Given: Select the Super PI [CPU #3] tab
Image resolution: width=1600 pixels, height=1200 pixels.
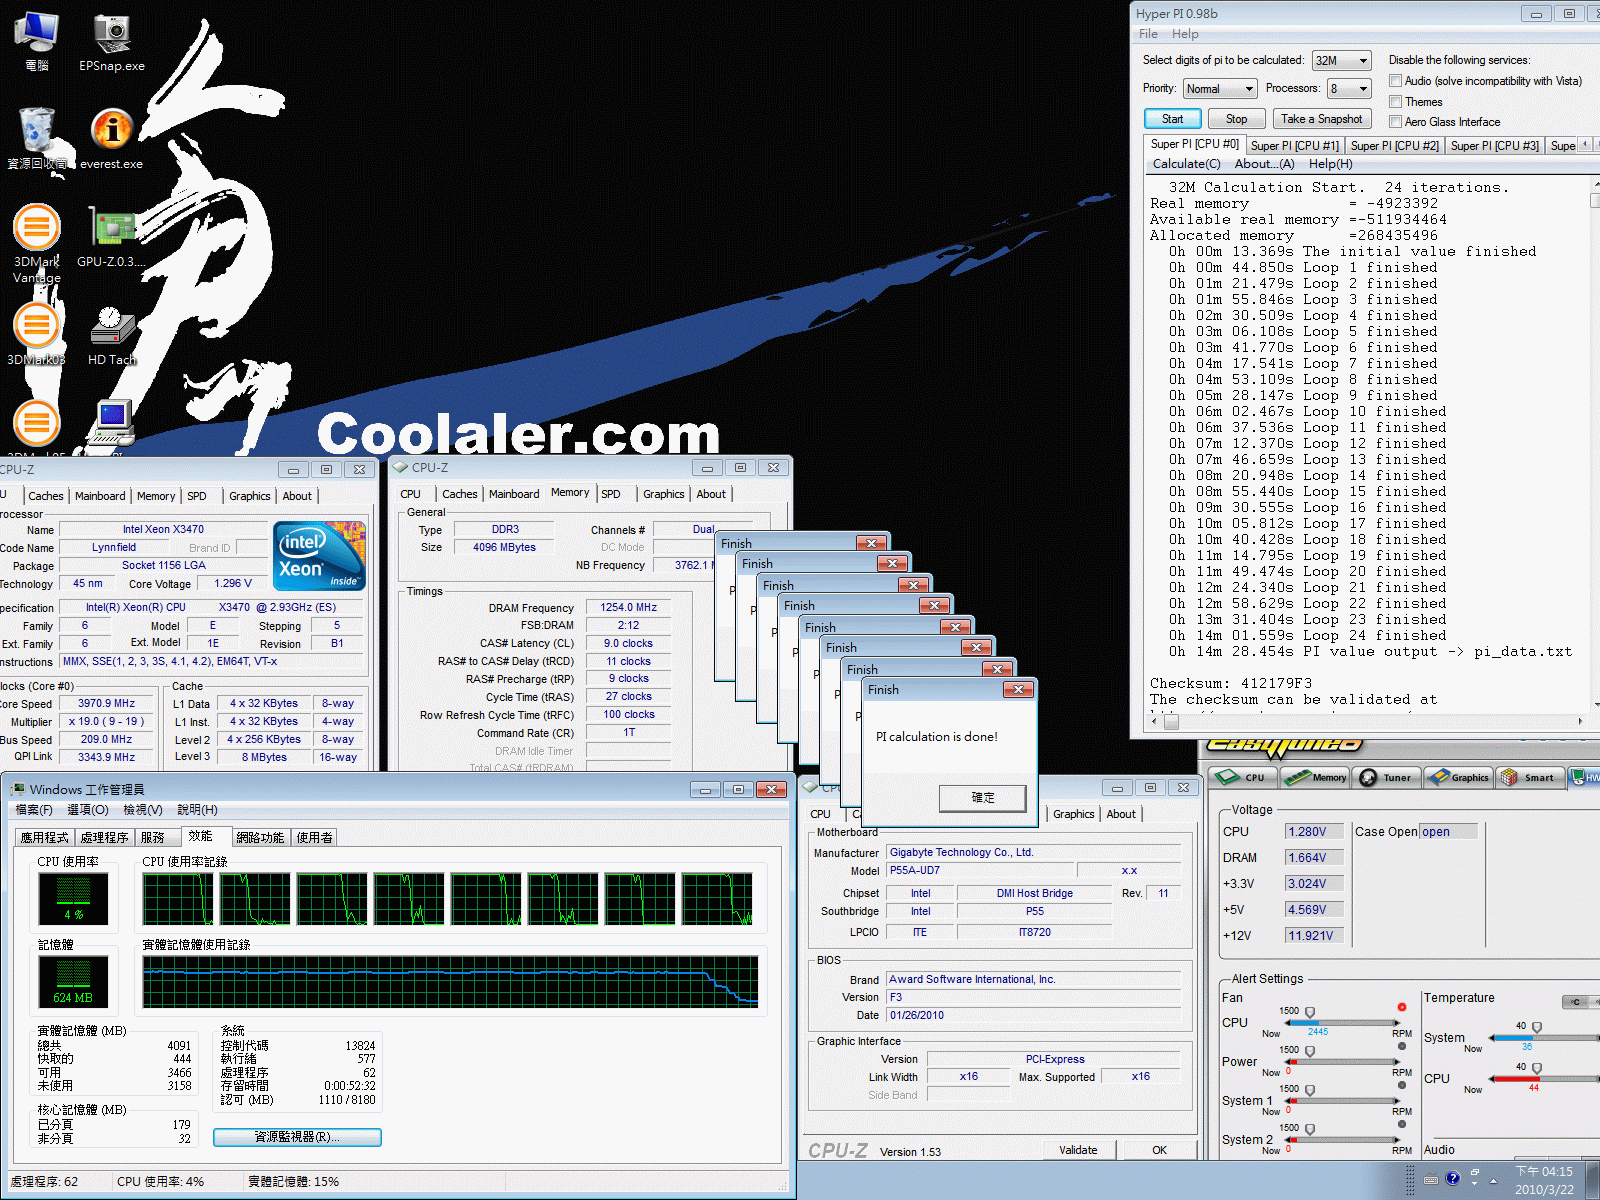Looking at the screenshot, I should [x=1494, y=146].
